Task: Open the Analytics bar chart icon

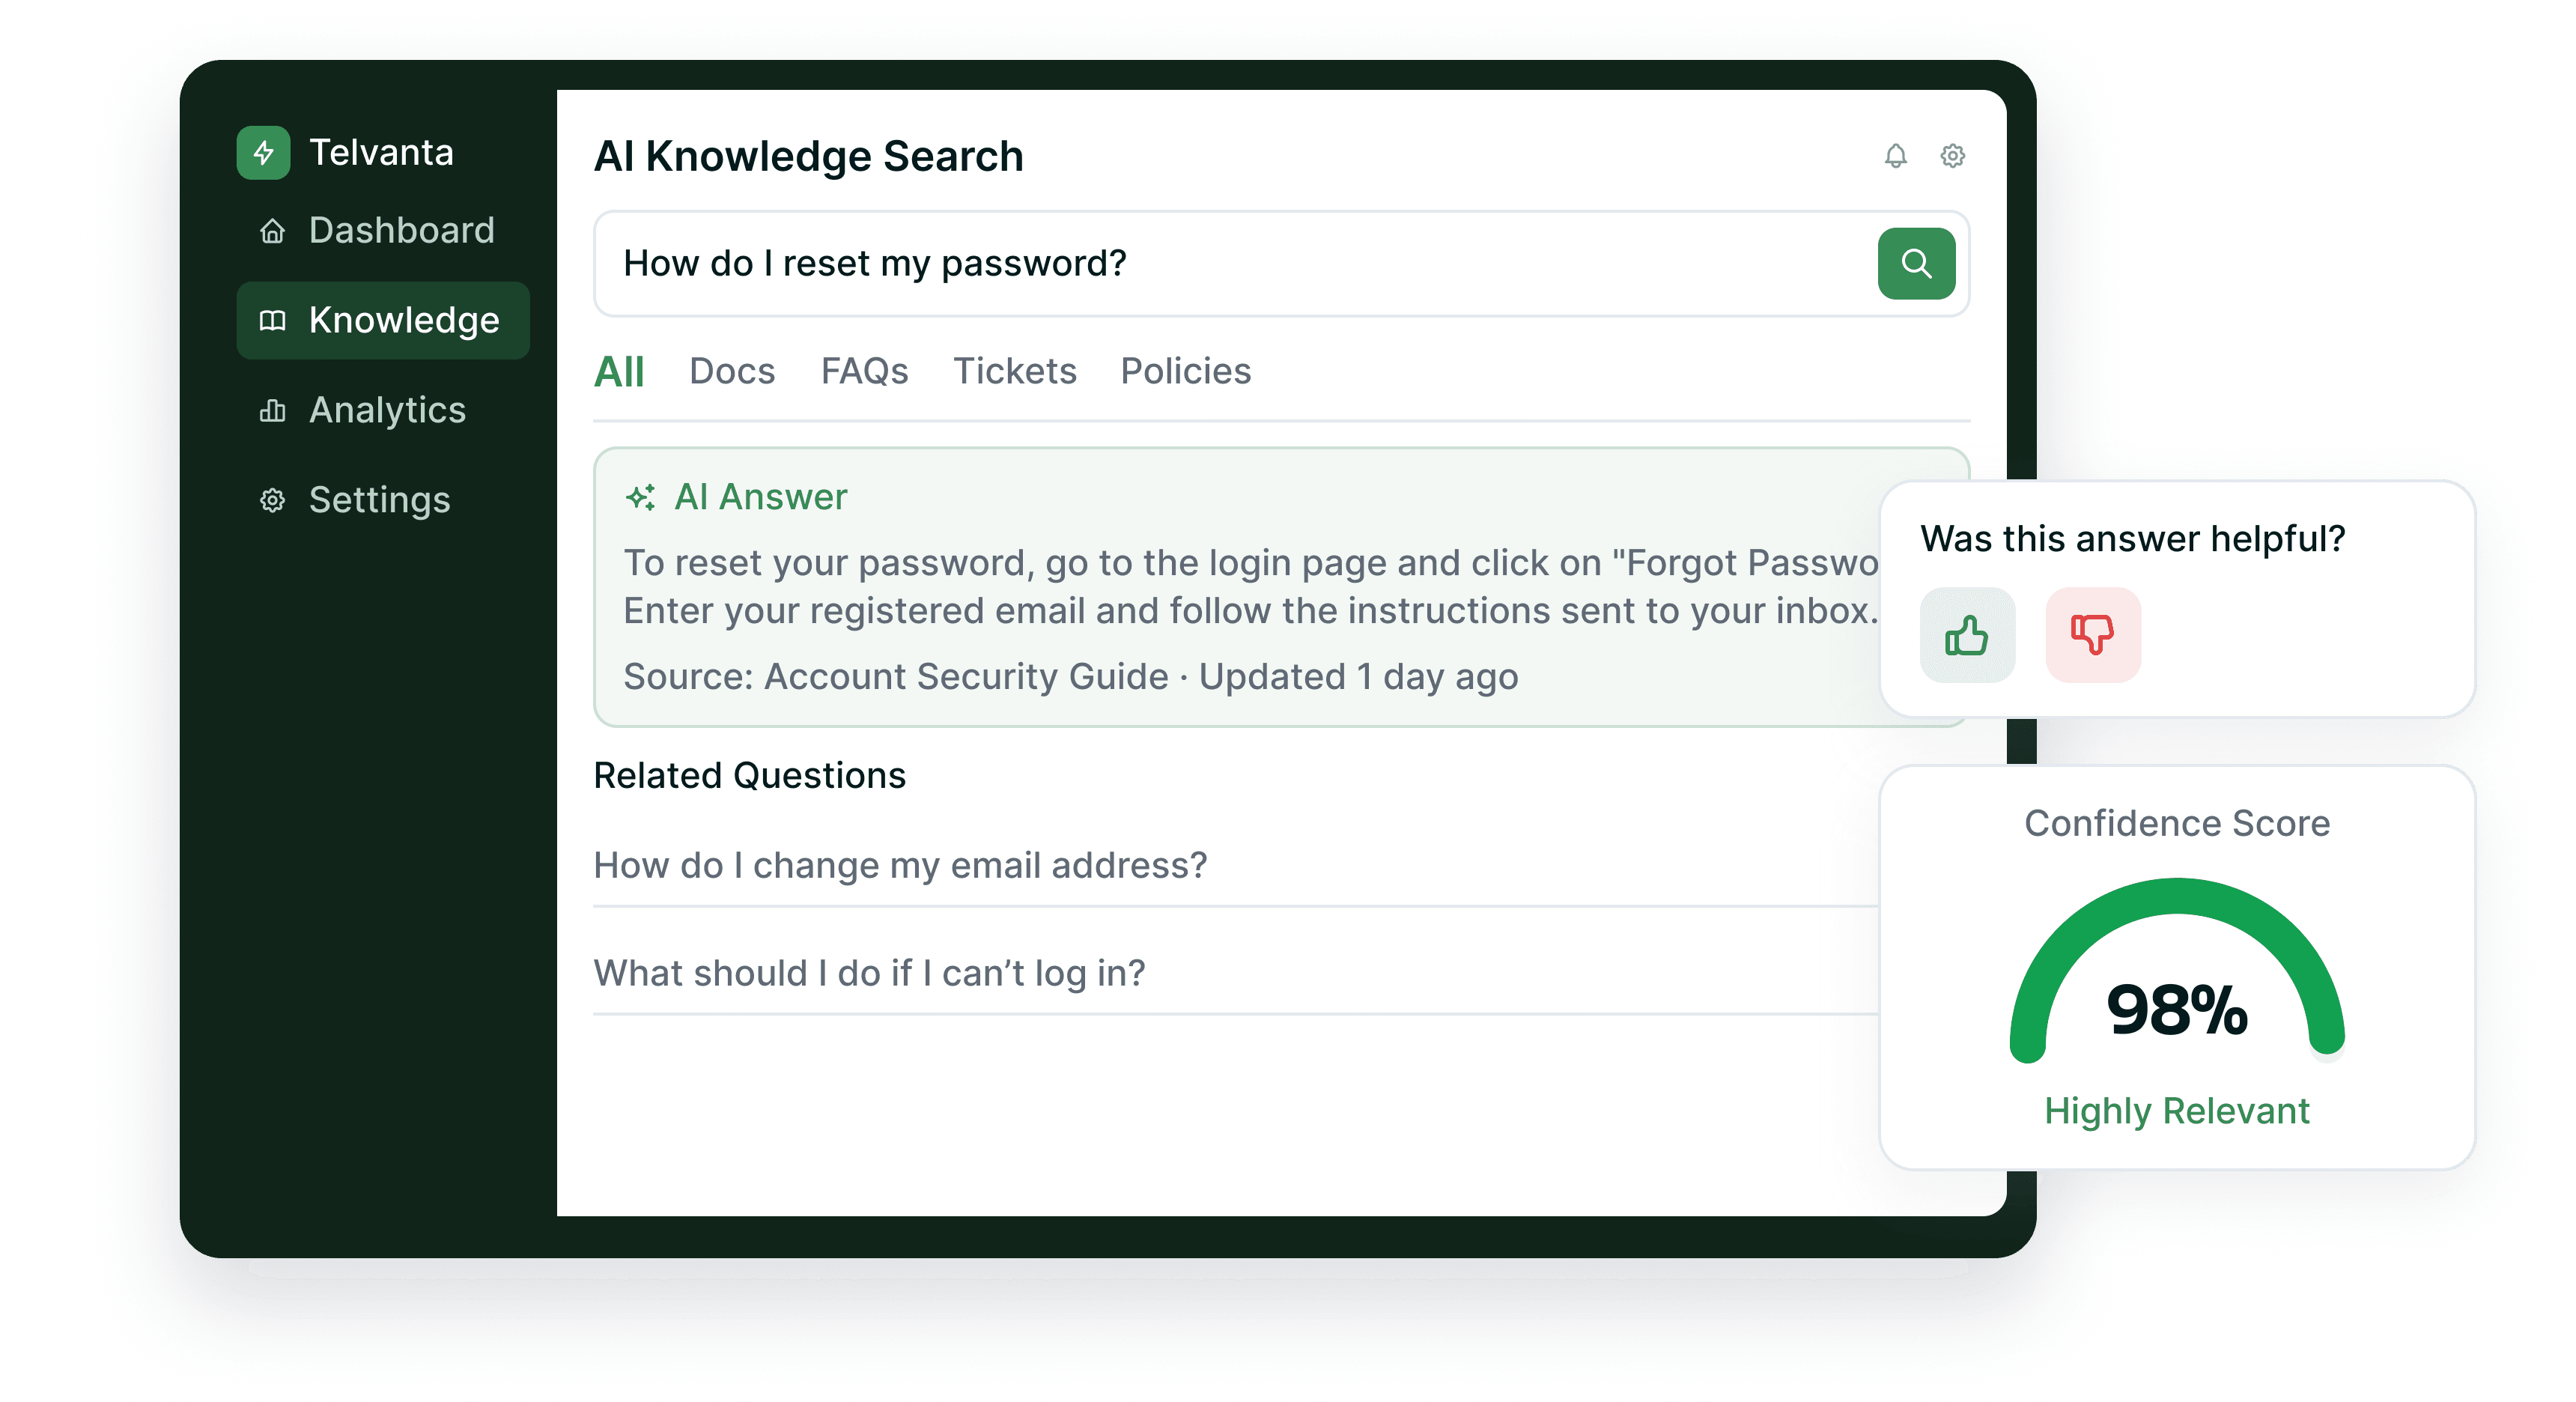Action: point(272,411)
